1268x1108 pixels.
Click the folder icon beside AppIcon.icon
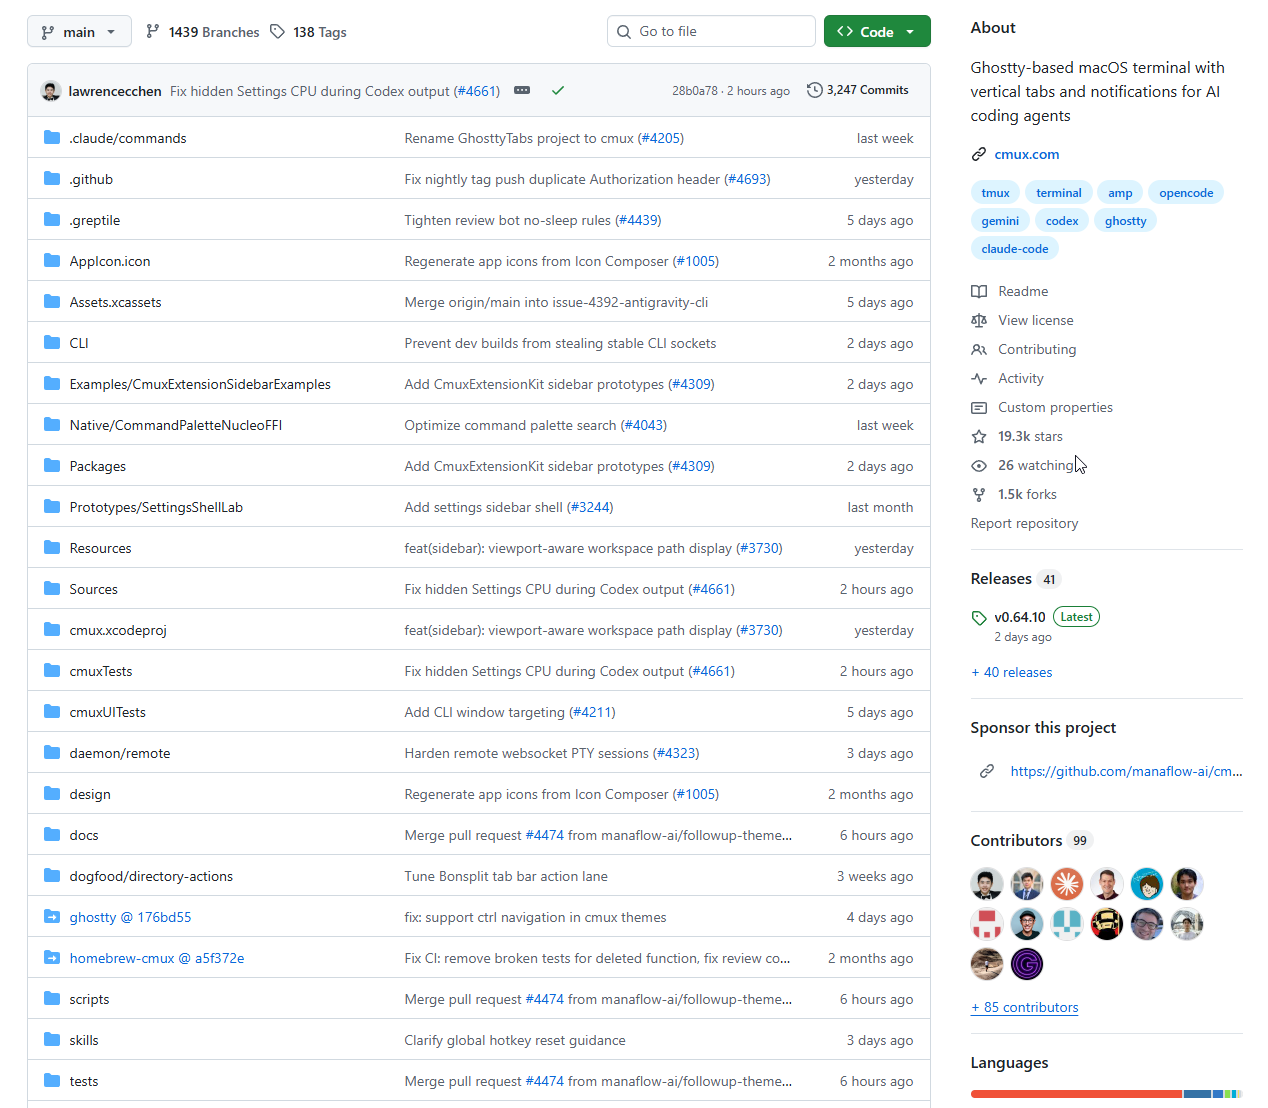pos(52,260)
